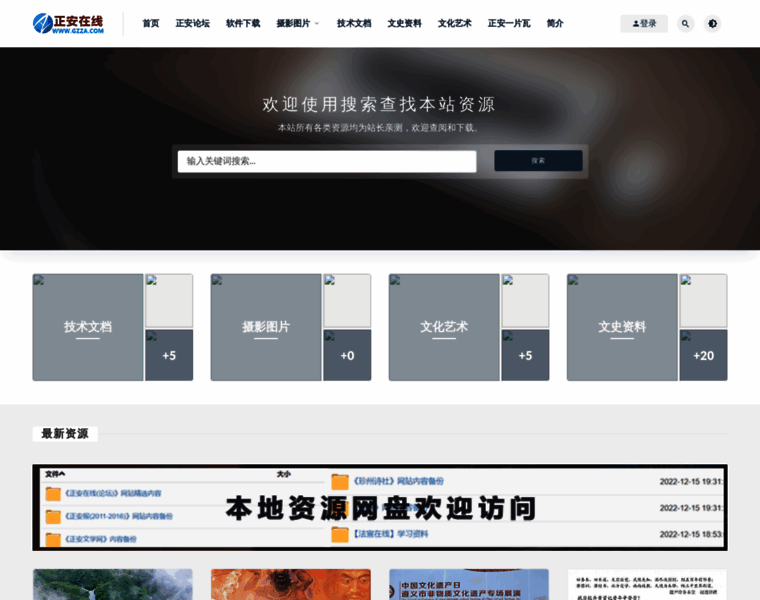The width and height of the screenshot is (760, 600).
Task: Go to 首页 in the navigation bar
Action: pos(151,23)
